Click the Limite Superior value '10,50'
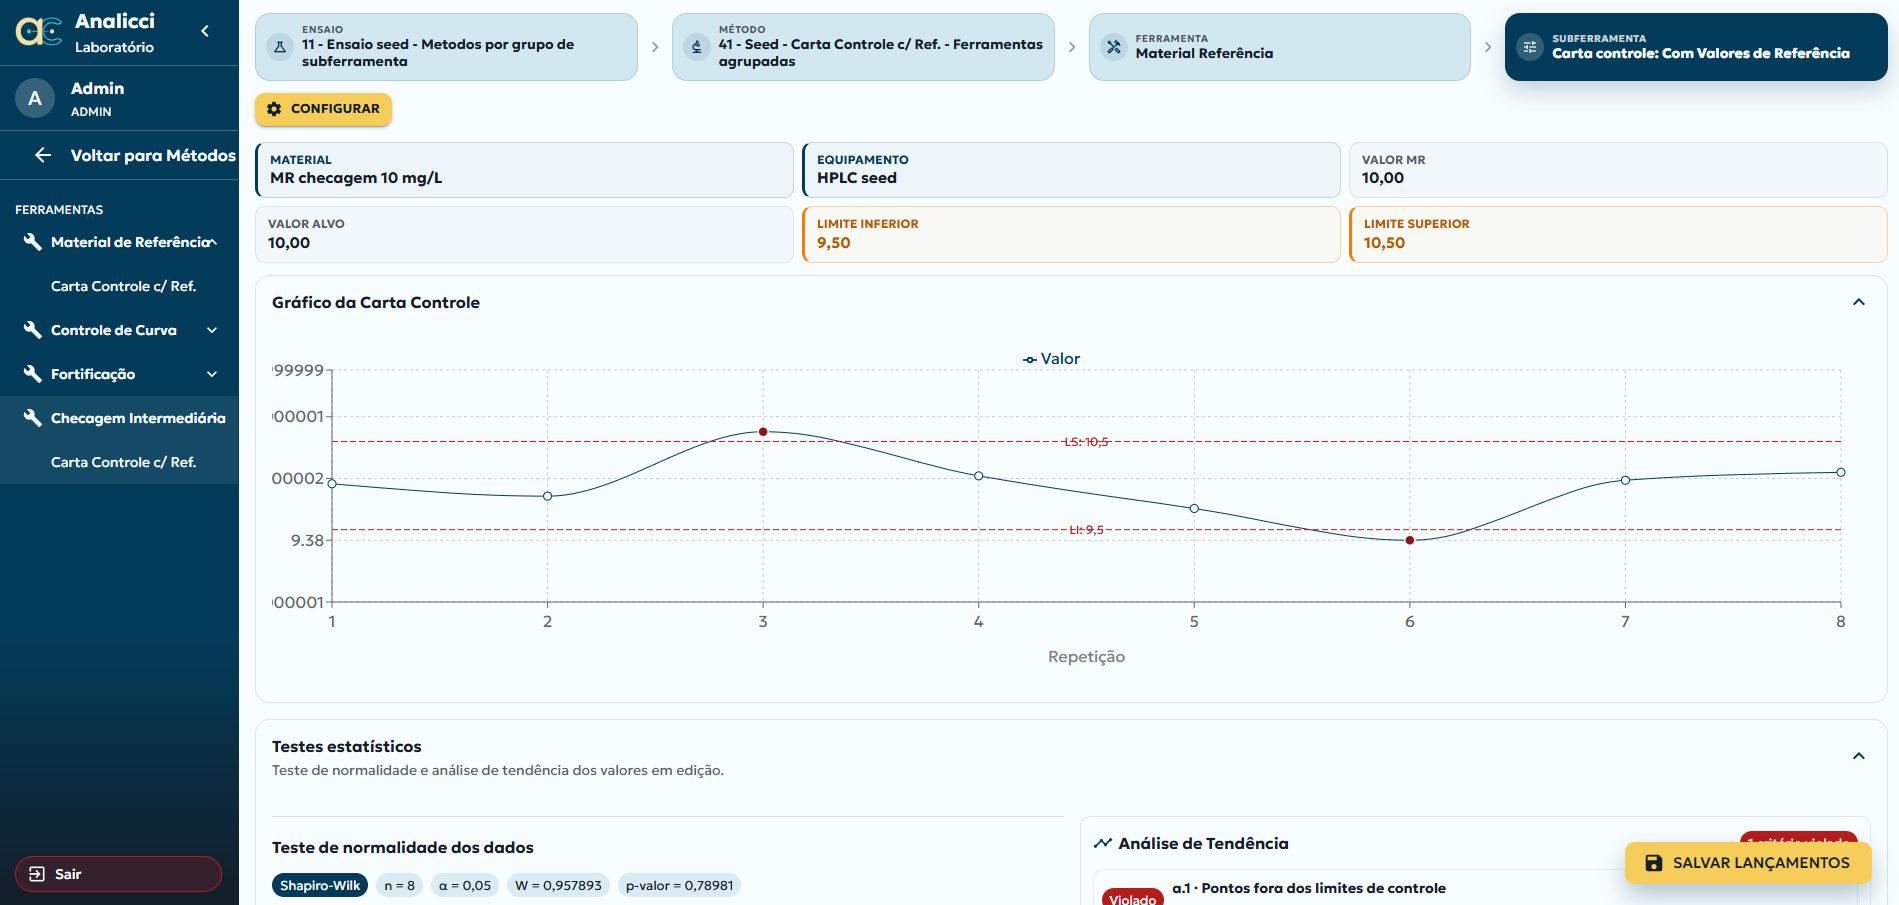1899x905 pixels. click(x=1384, y=243)
